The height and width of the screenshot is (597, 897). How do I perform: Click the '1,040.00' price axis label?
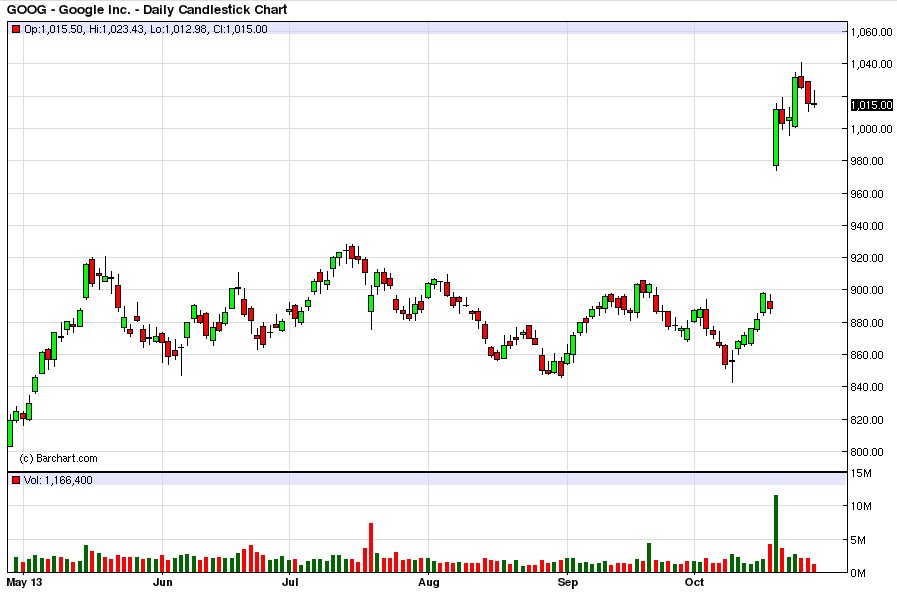[871, 64]
